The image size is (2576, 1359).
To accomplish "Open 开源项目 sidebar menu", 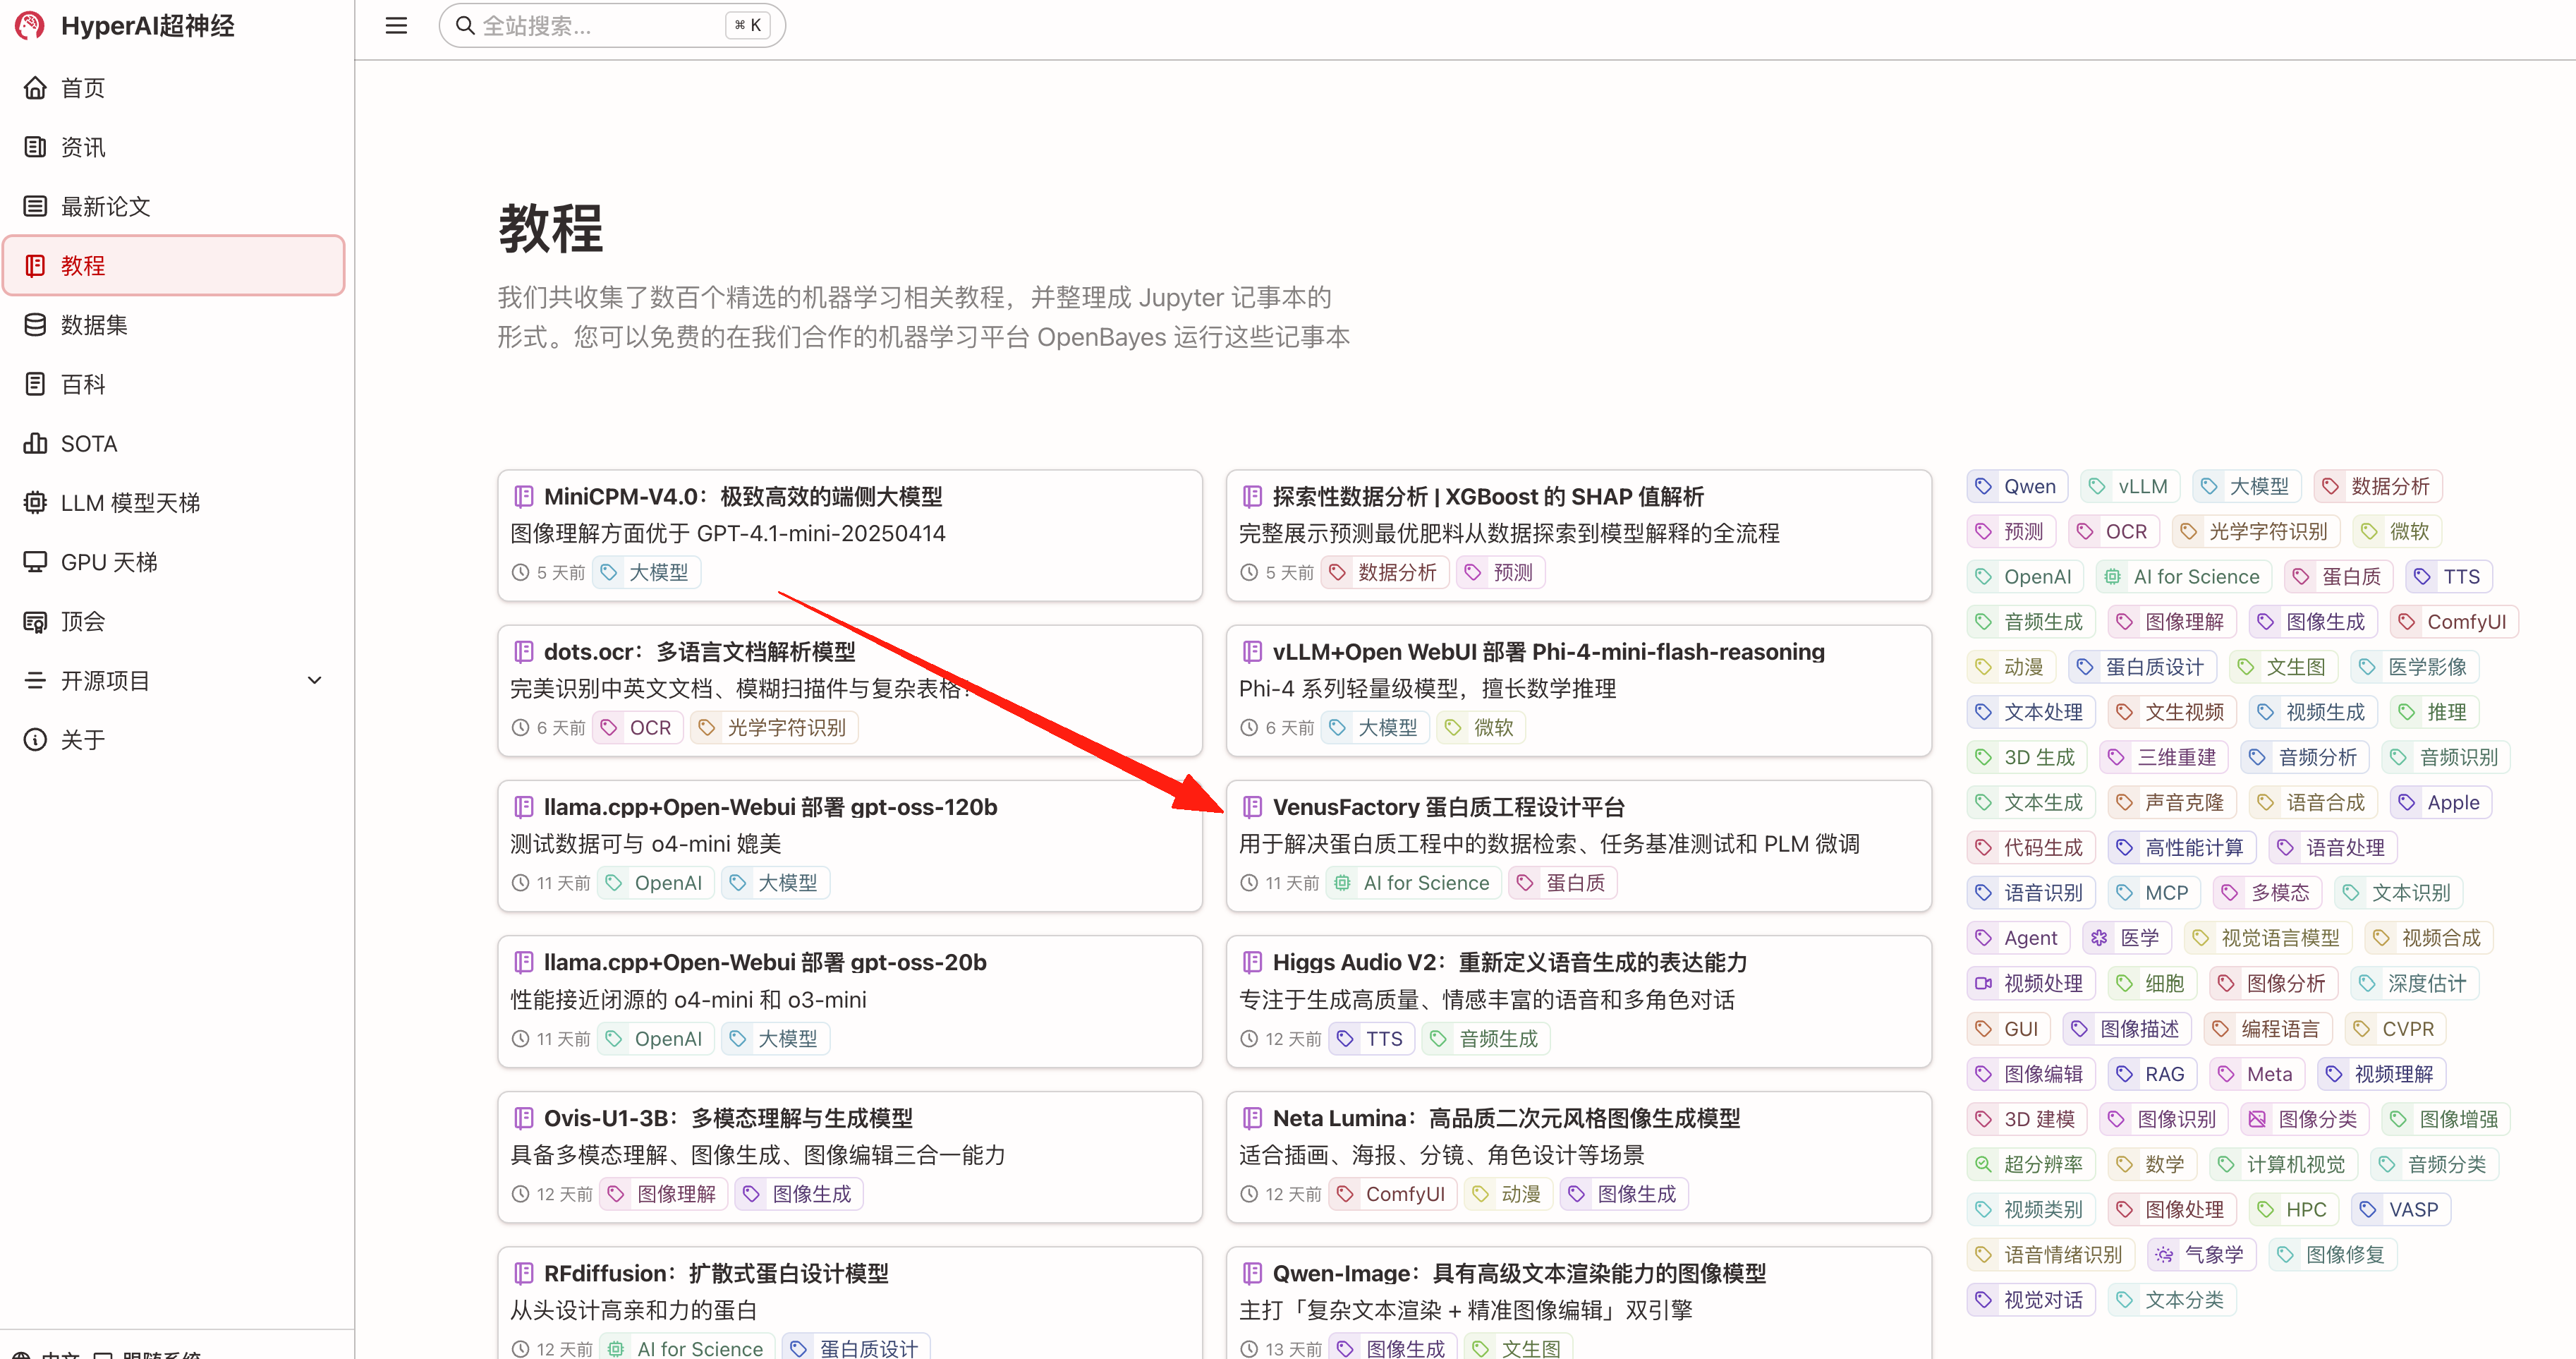I will [105, 681].
